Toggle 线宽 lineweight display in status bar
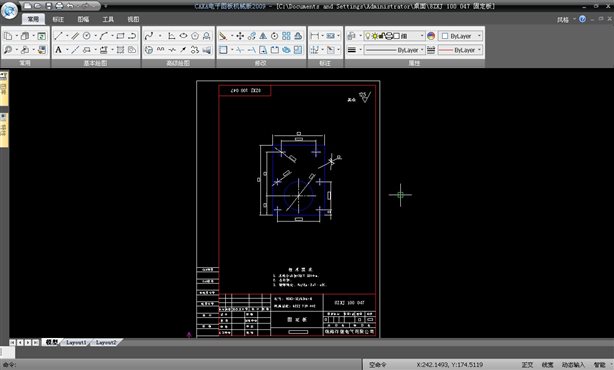This screenshot has height=370, width=614. [547, 365]
